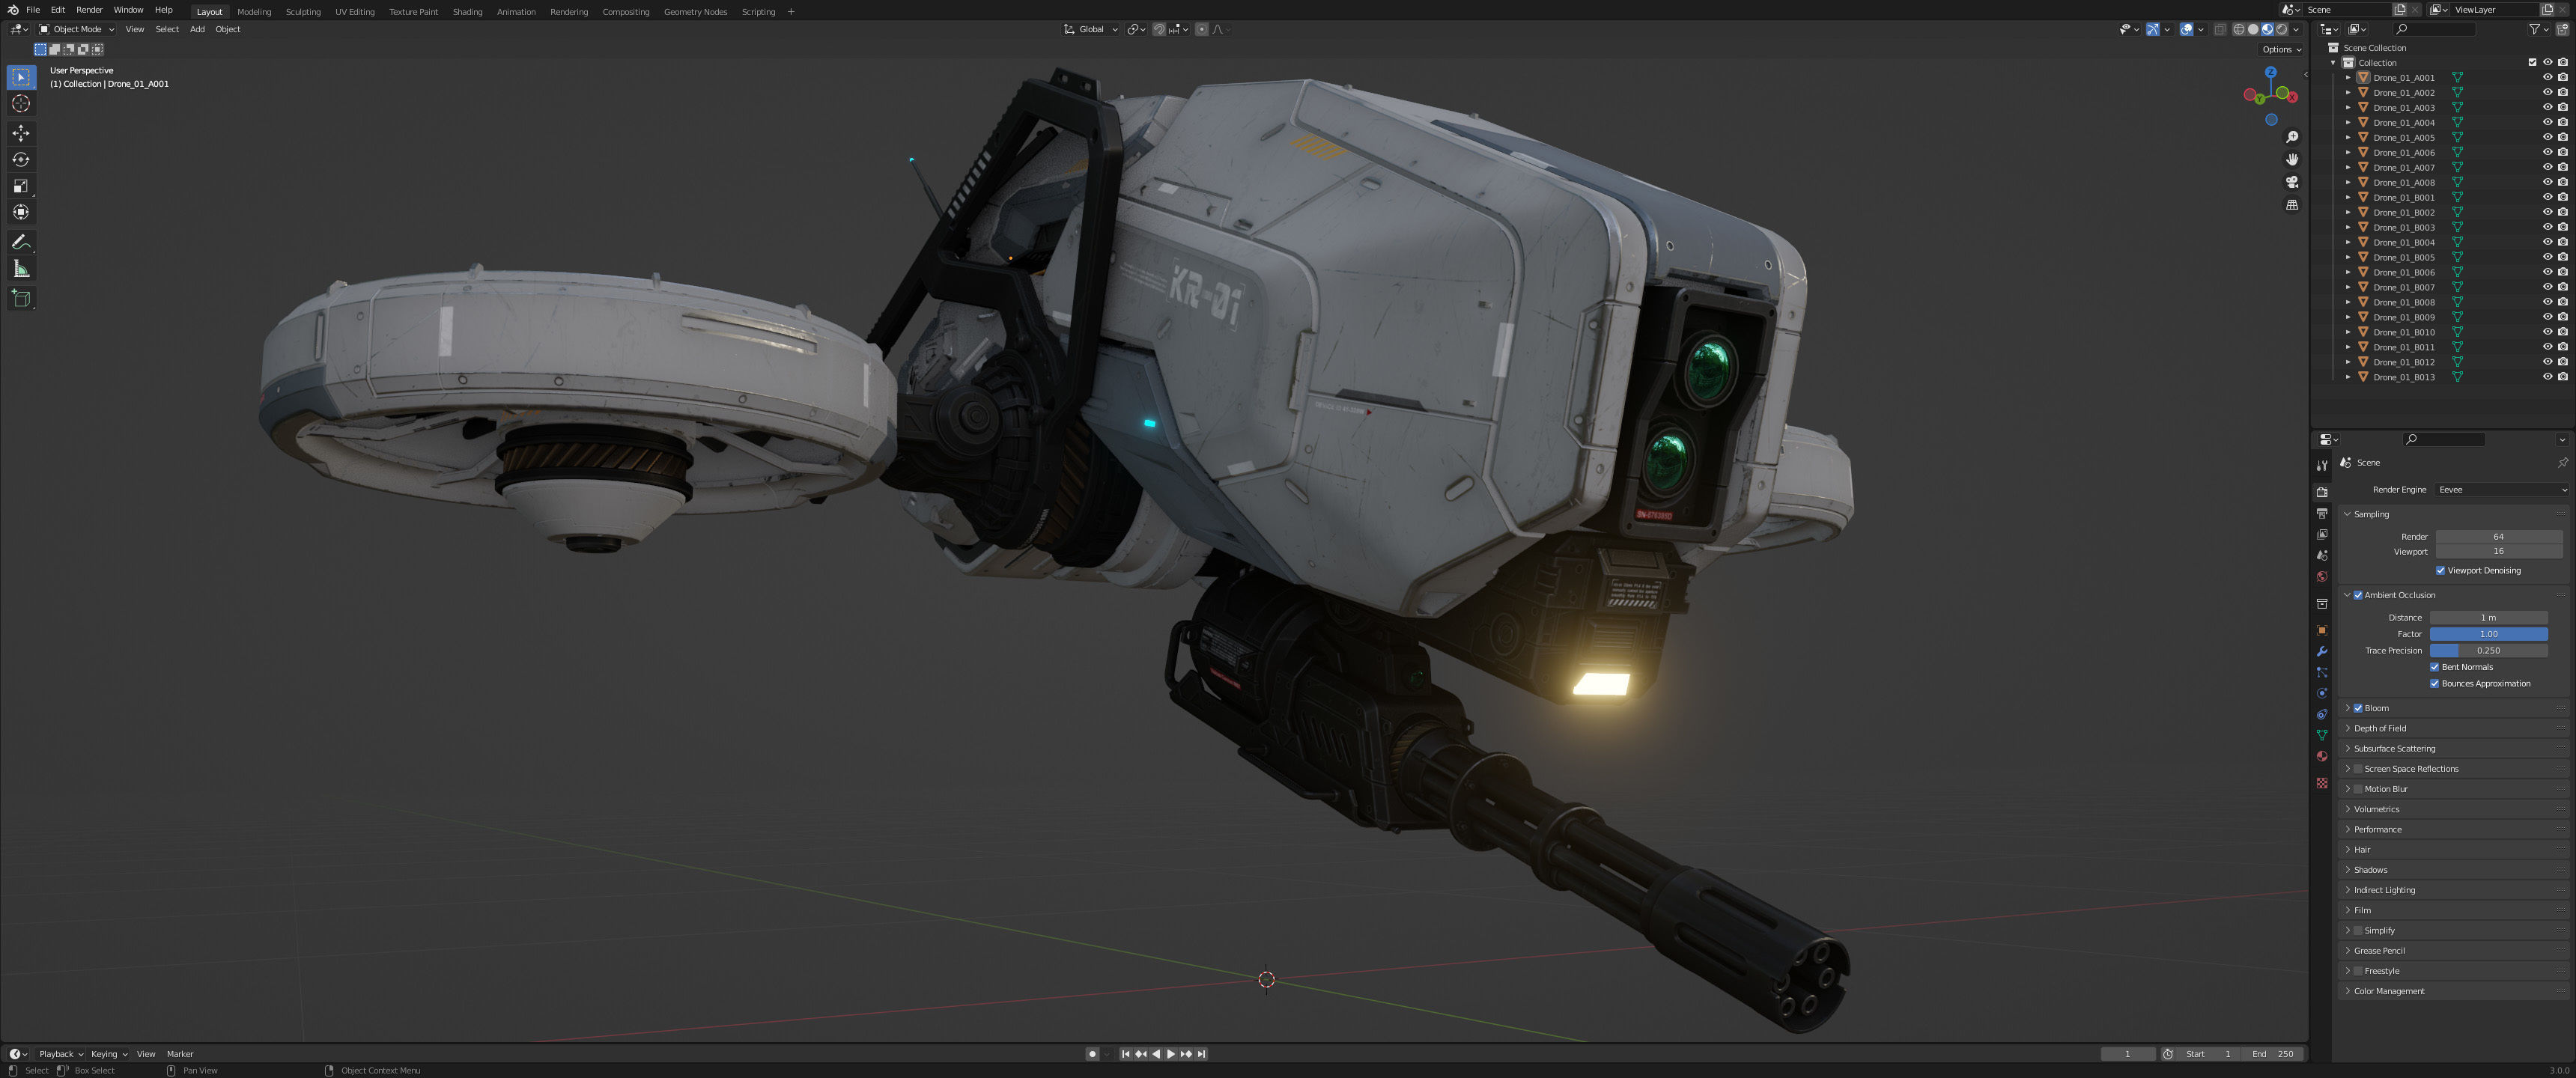Toggle camera view gizmo button

[x=2292, y=182]
